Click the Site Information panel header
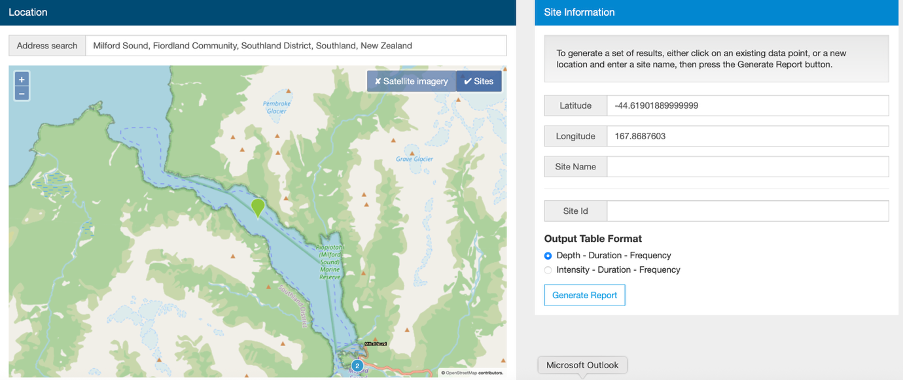The width and height of the screenshot is (904, 380). (717, 12)
